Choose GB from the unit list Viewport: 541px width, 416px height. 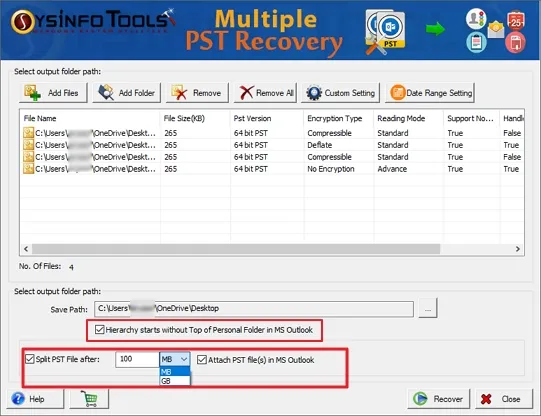pyautogui.click(x=175, y=381)
